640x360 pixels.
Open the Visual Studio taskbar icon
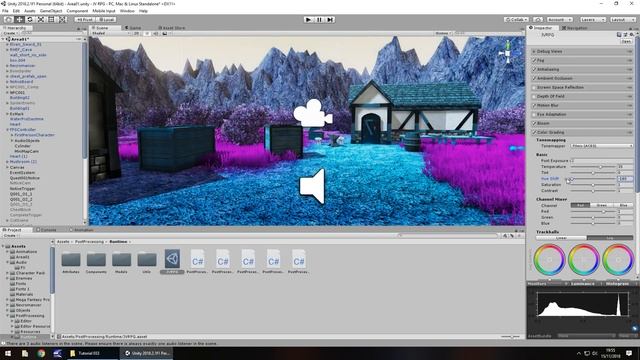[57, 353]
